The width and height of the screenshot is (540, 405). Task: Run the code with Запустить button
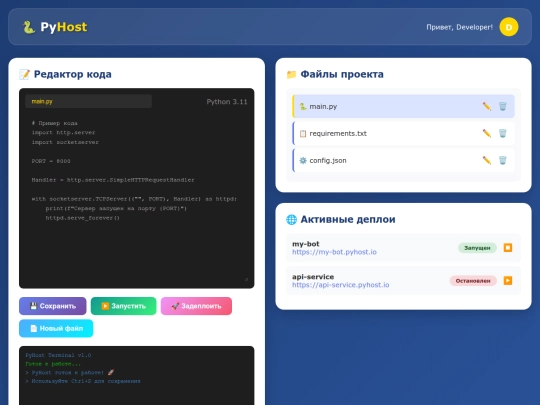pyautogui.click(x=123, y=306)
